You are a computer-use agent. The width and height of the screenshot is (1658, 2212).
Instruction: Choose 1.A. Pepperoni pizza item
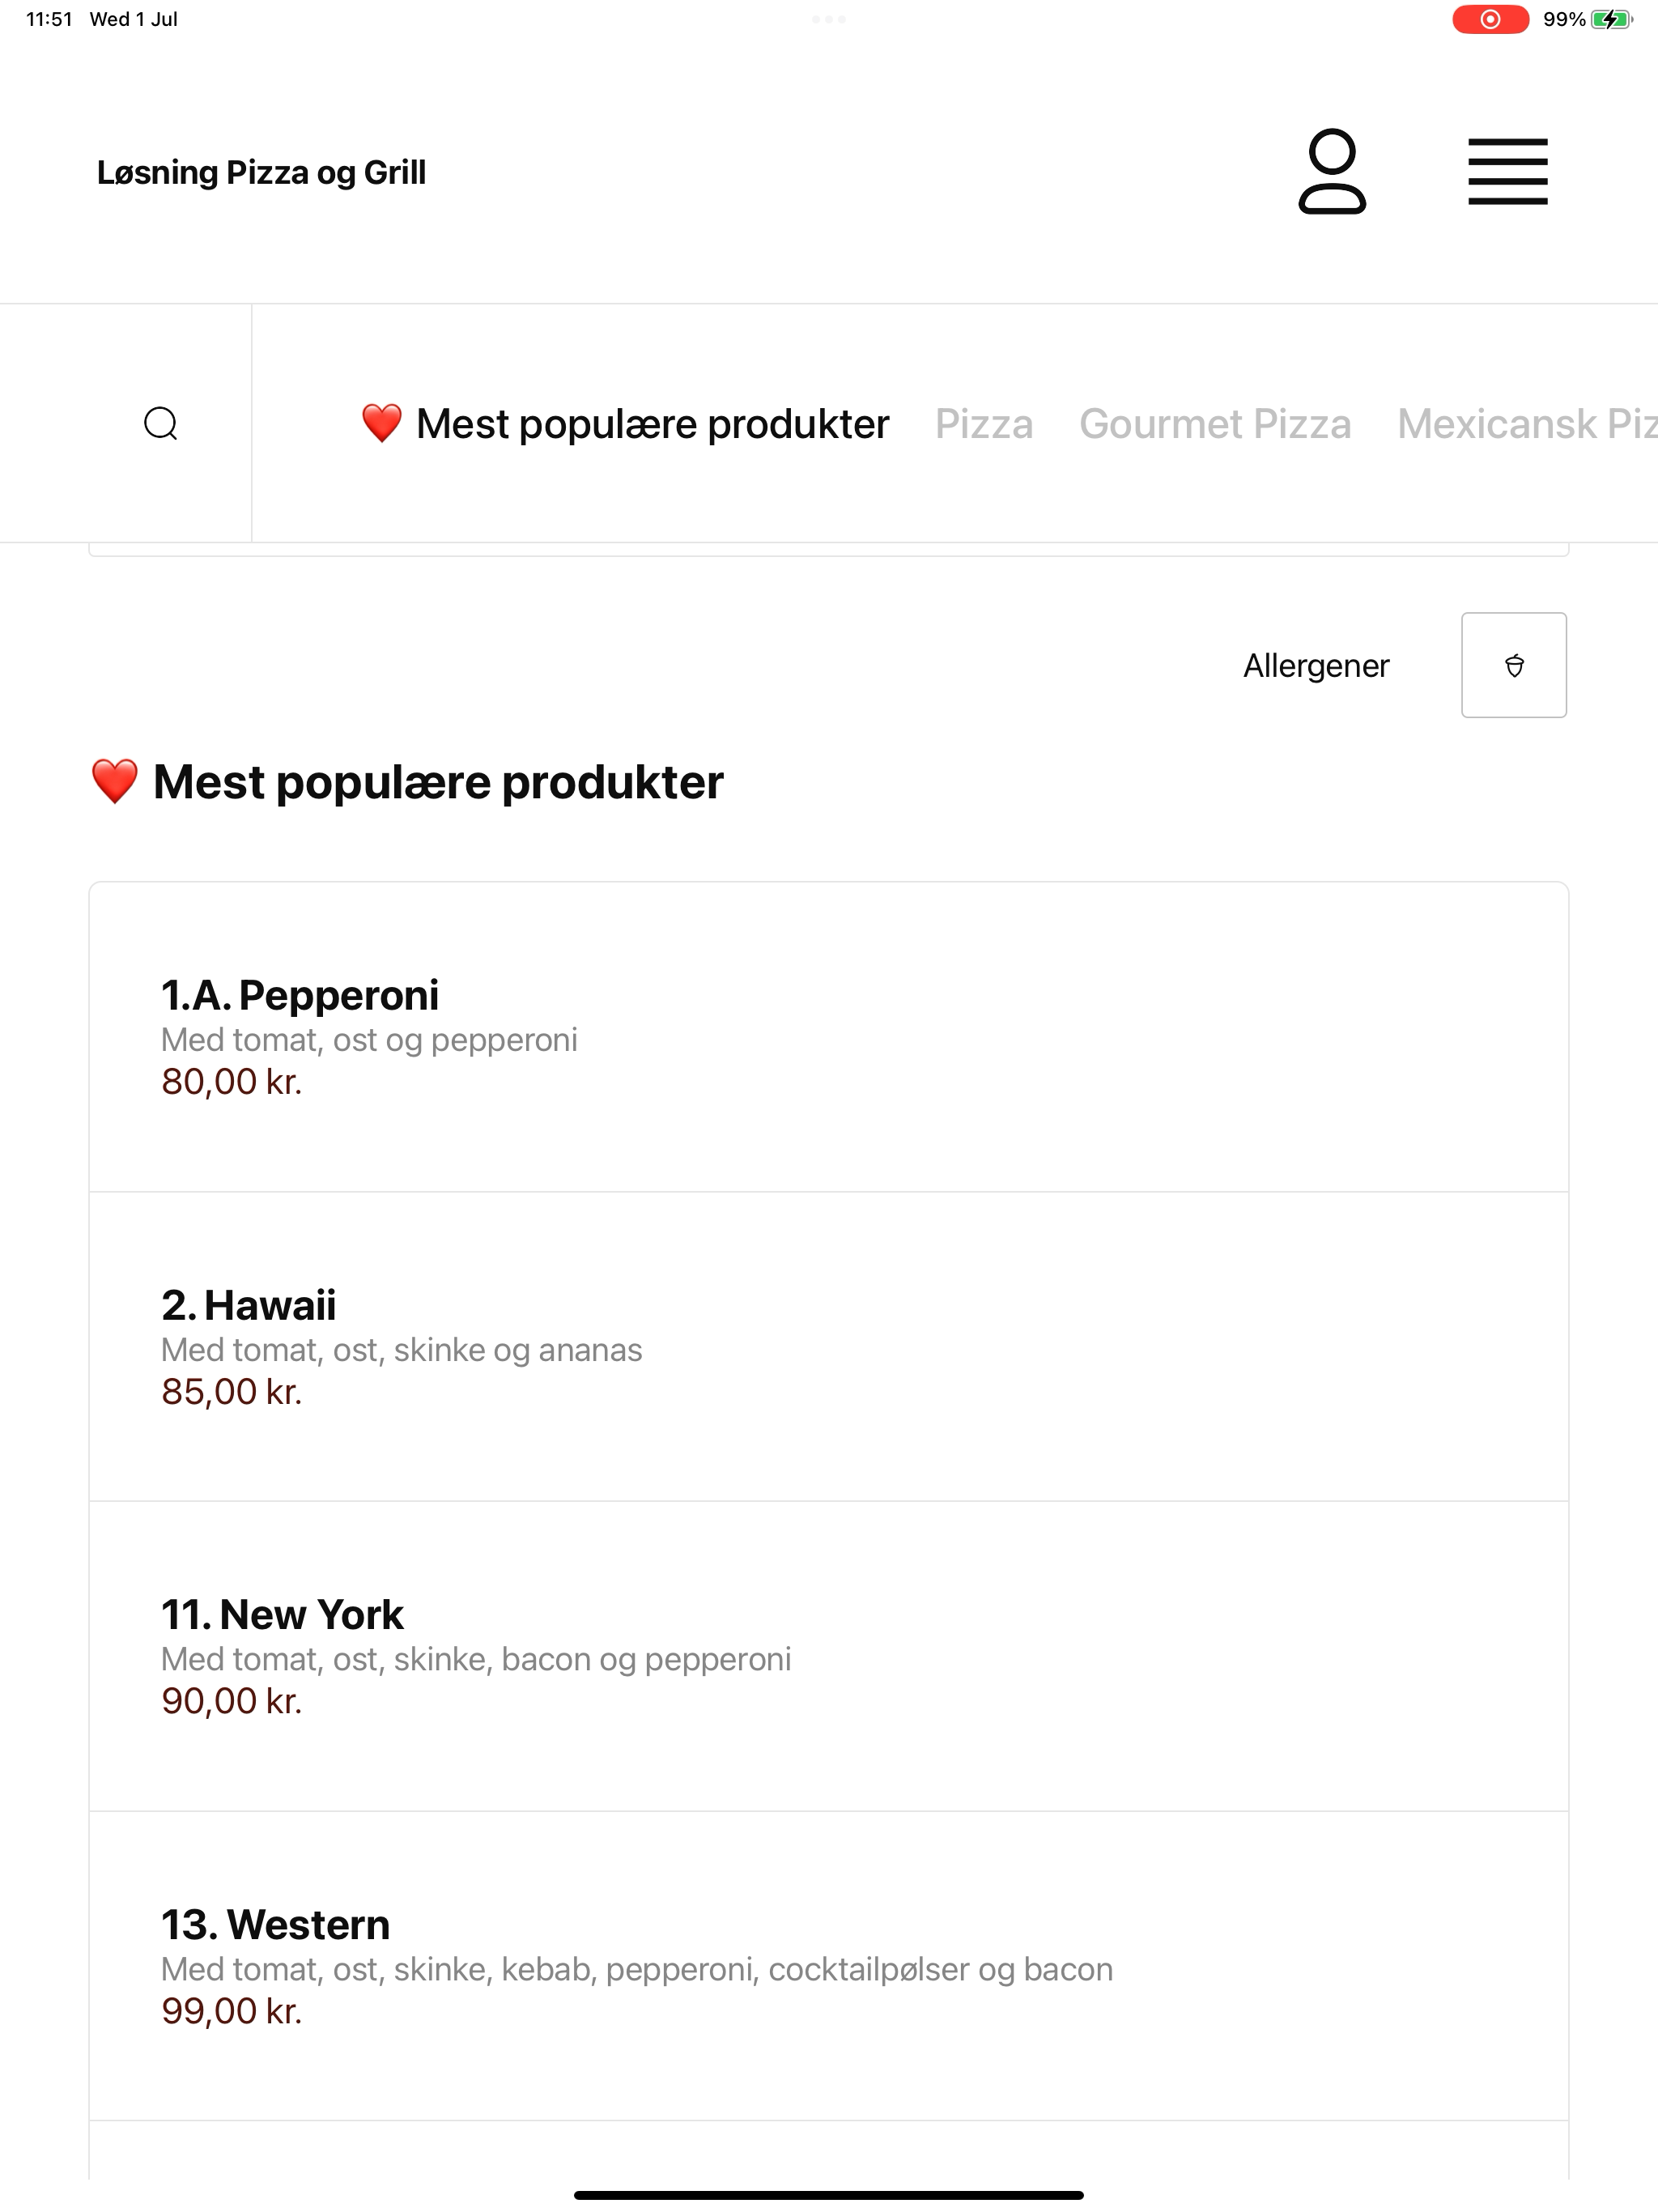[x=828, y=1037]
